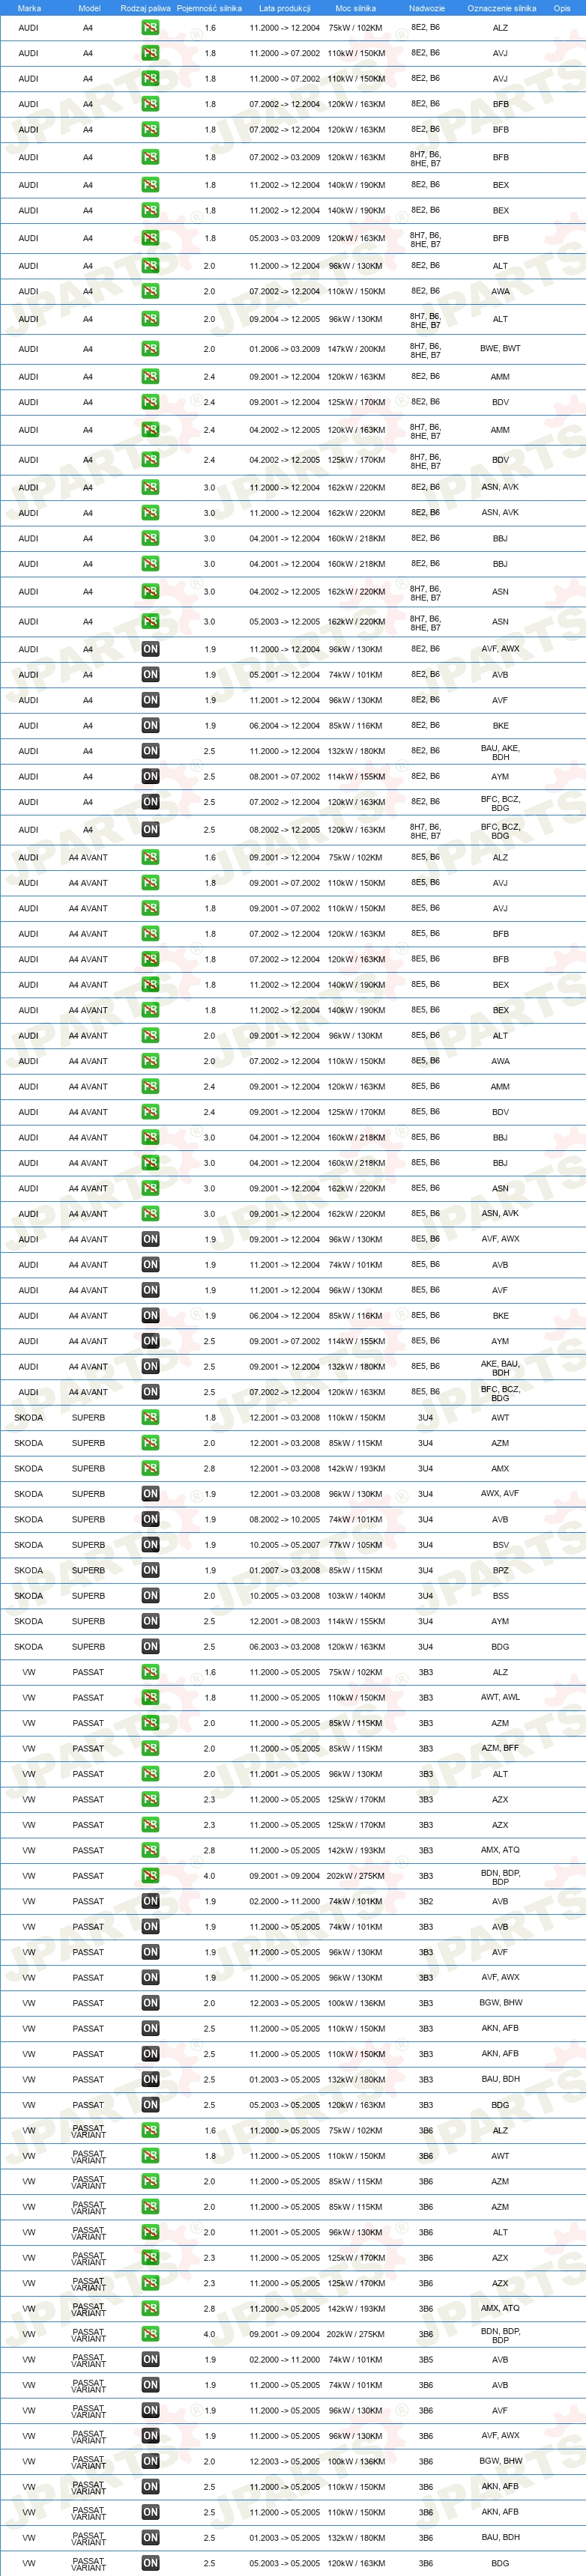The height and width of the screenshot is (2576, 586).
Task: Click ON icon in the BAU, AKE, BDH row
Action: click(x=150, y=751)
